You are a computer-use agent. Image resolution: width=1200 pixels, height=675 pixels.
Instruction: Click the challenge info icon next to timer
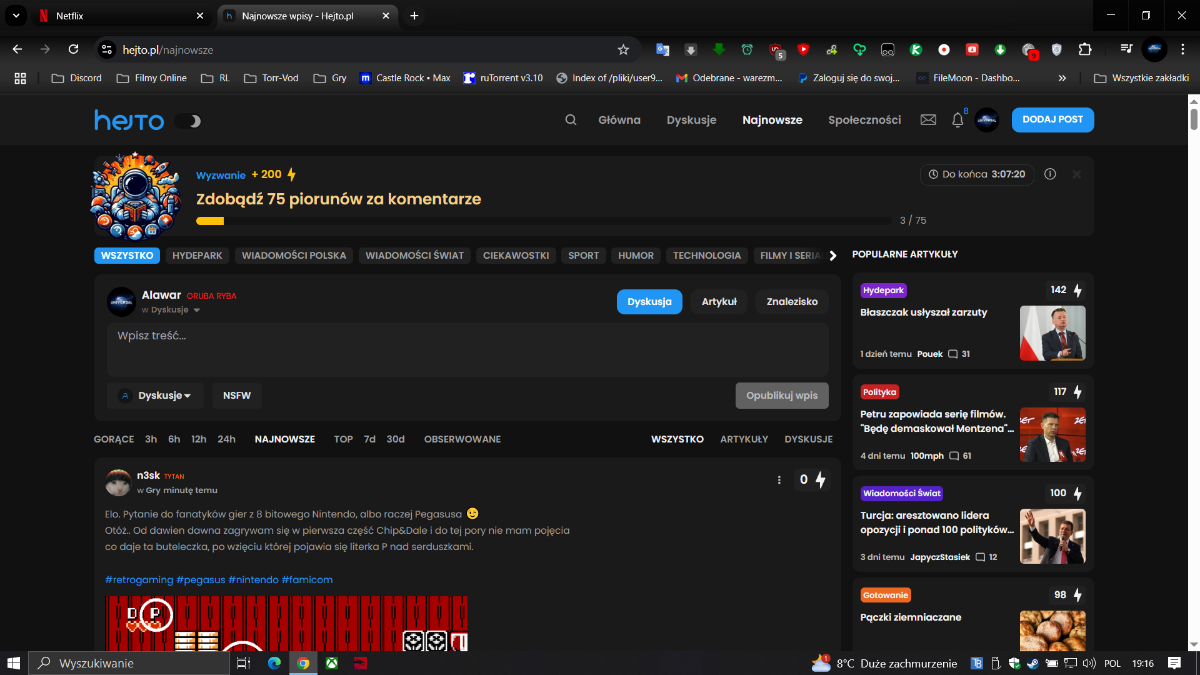tap(1050, 174)
